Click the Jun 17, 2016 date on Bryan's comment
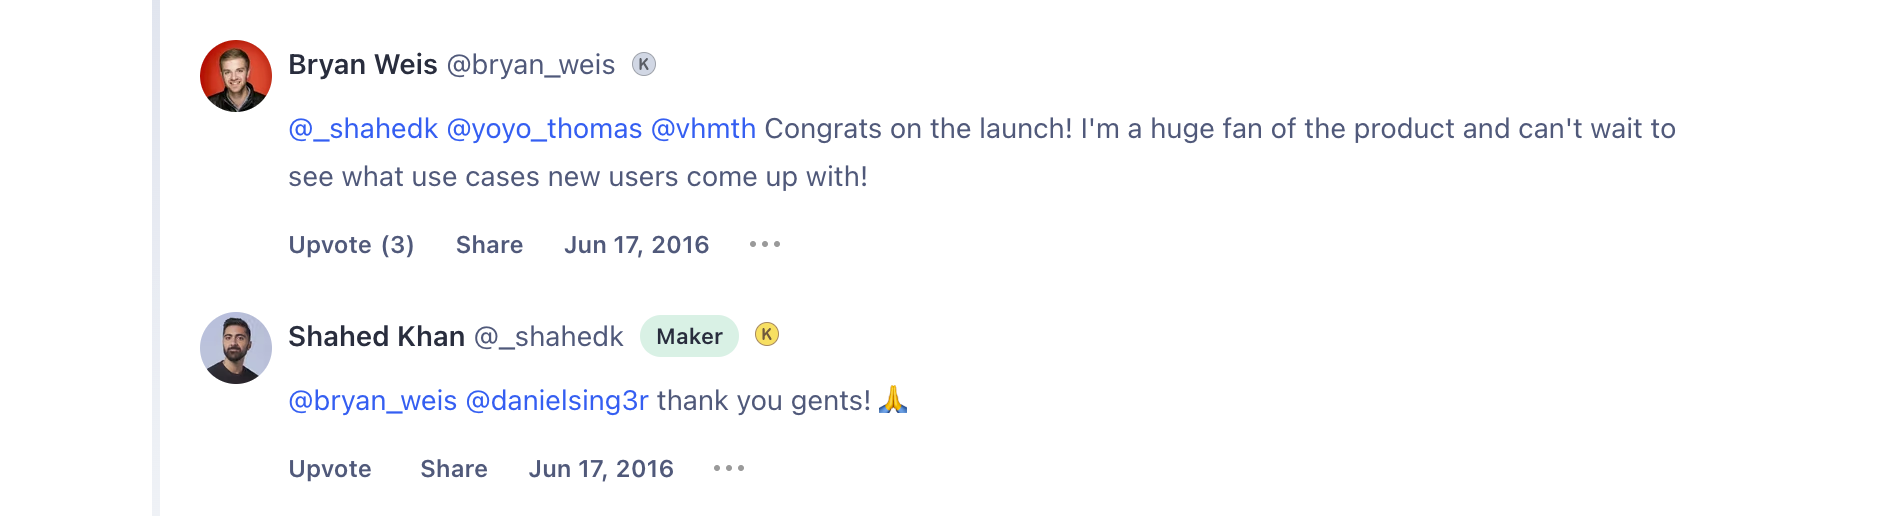This screenshot has height=516, width=1894. pos(636,245)
